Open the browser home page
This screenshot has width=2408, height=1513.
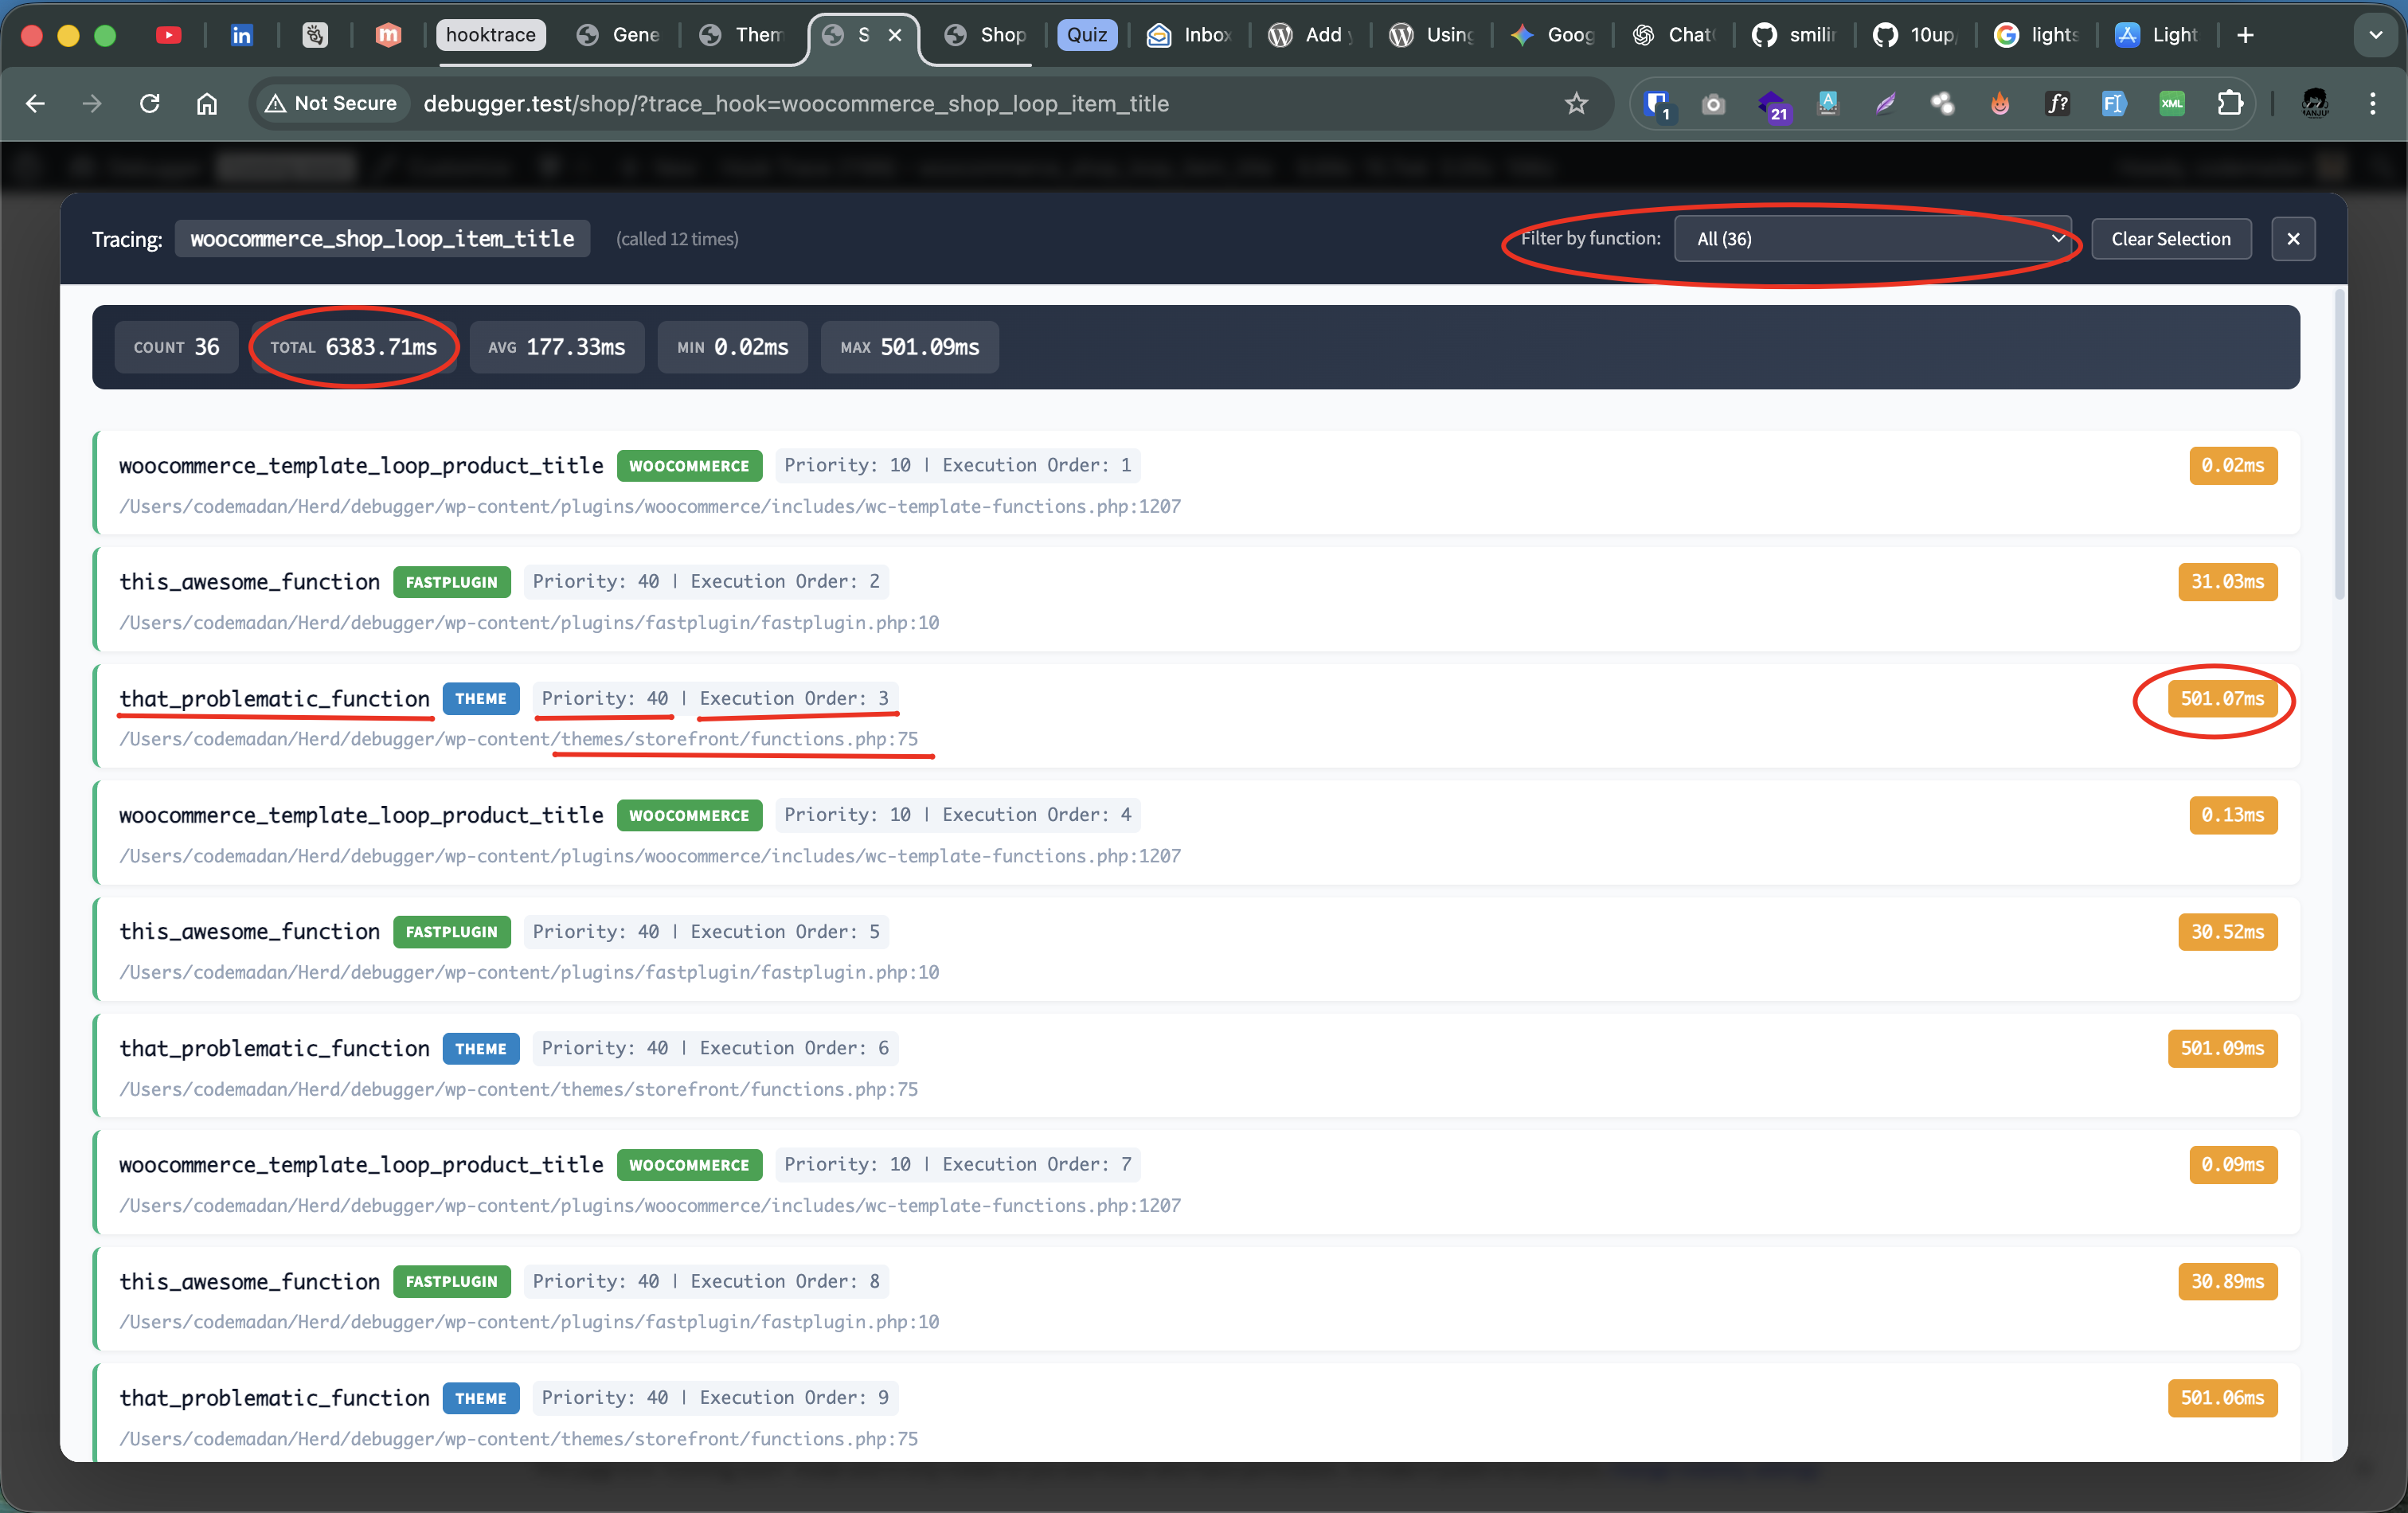tap(207, 103)
